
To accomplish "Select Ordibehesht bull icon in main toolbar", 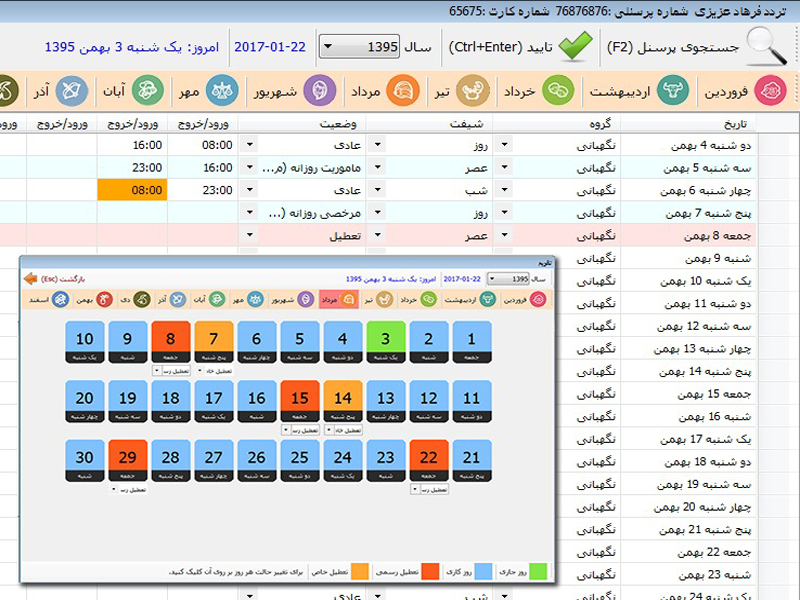I will click(673, 90).
